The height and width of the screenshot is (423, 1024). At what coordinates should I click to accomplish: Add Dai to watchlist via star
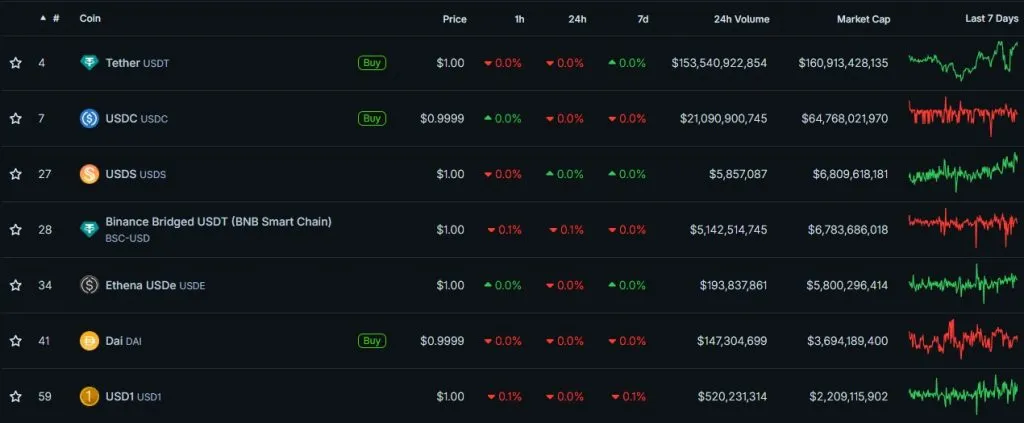(x=16, y=341)
